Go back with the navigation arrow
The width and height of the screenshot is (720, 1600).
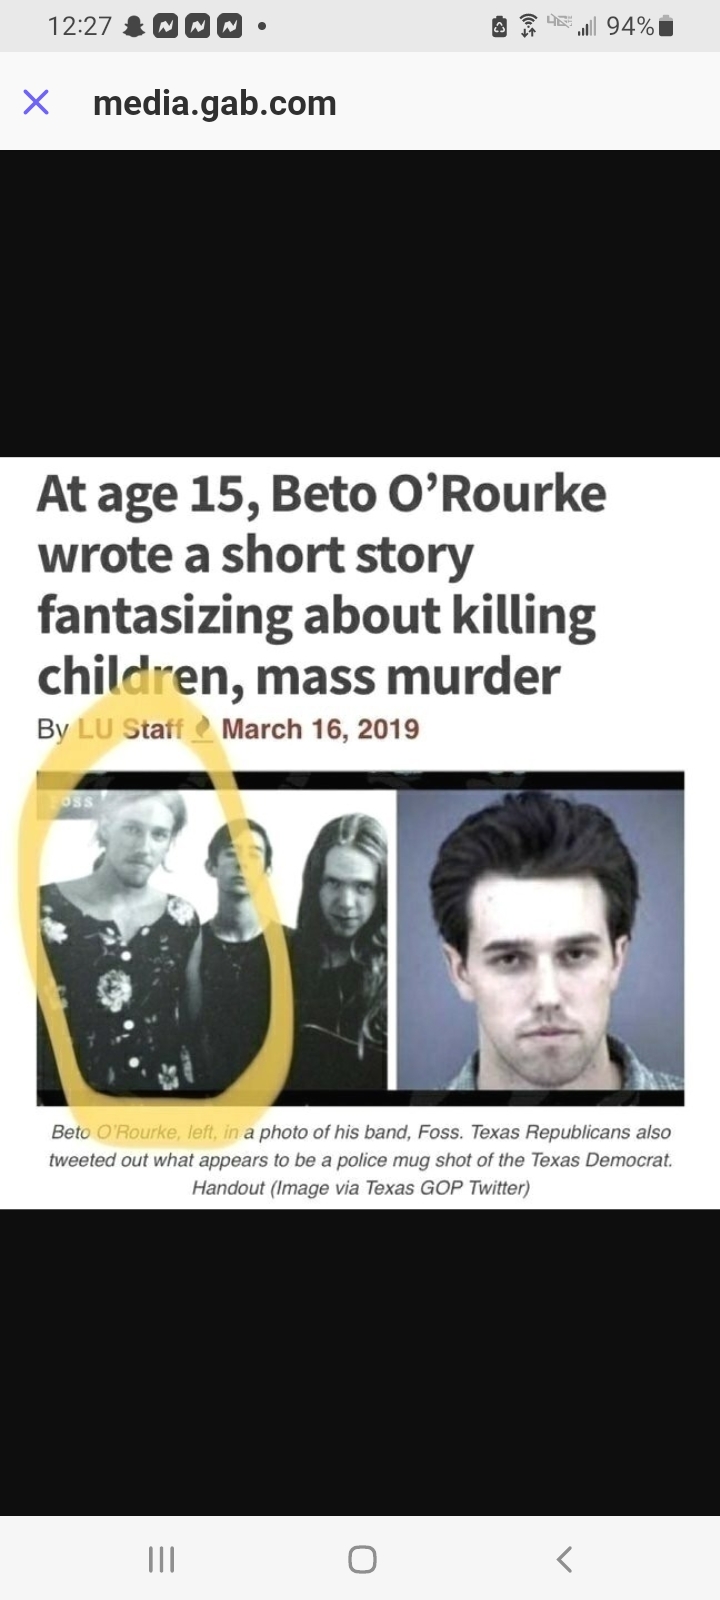(564, 1559)
